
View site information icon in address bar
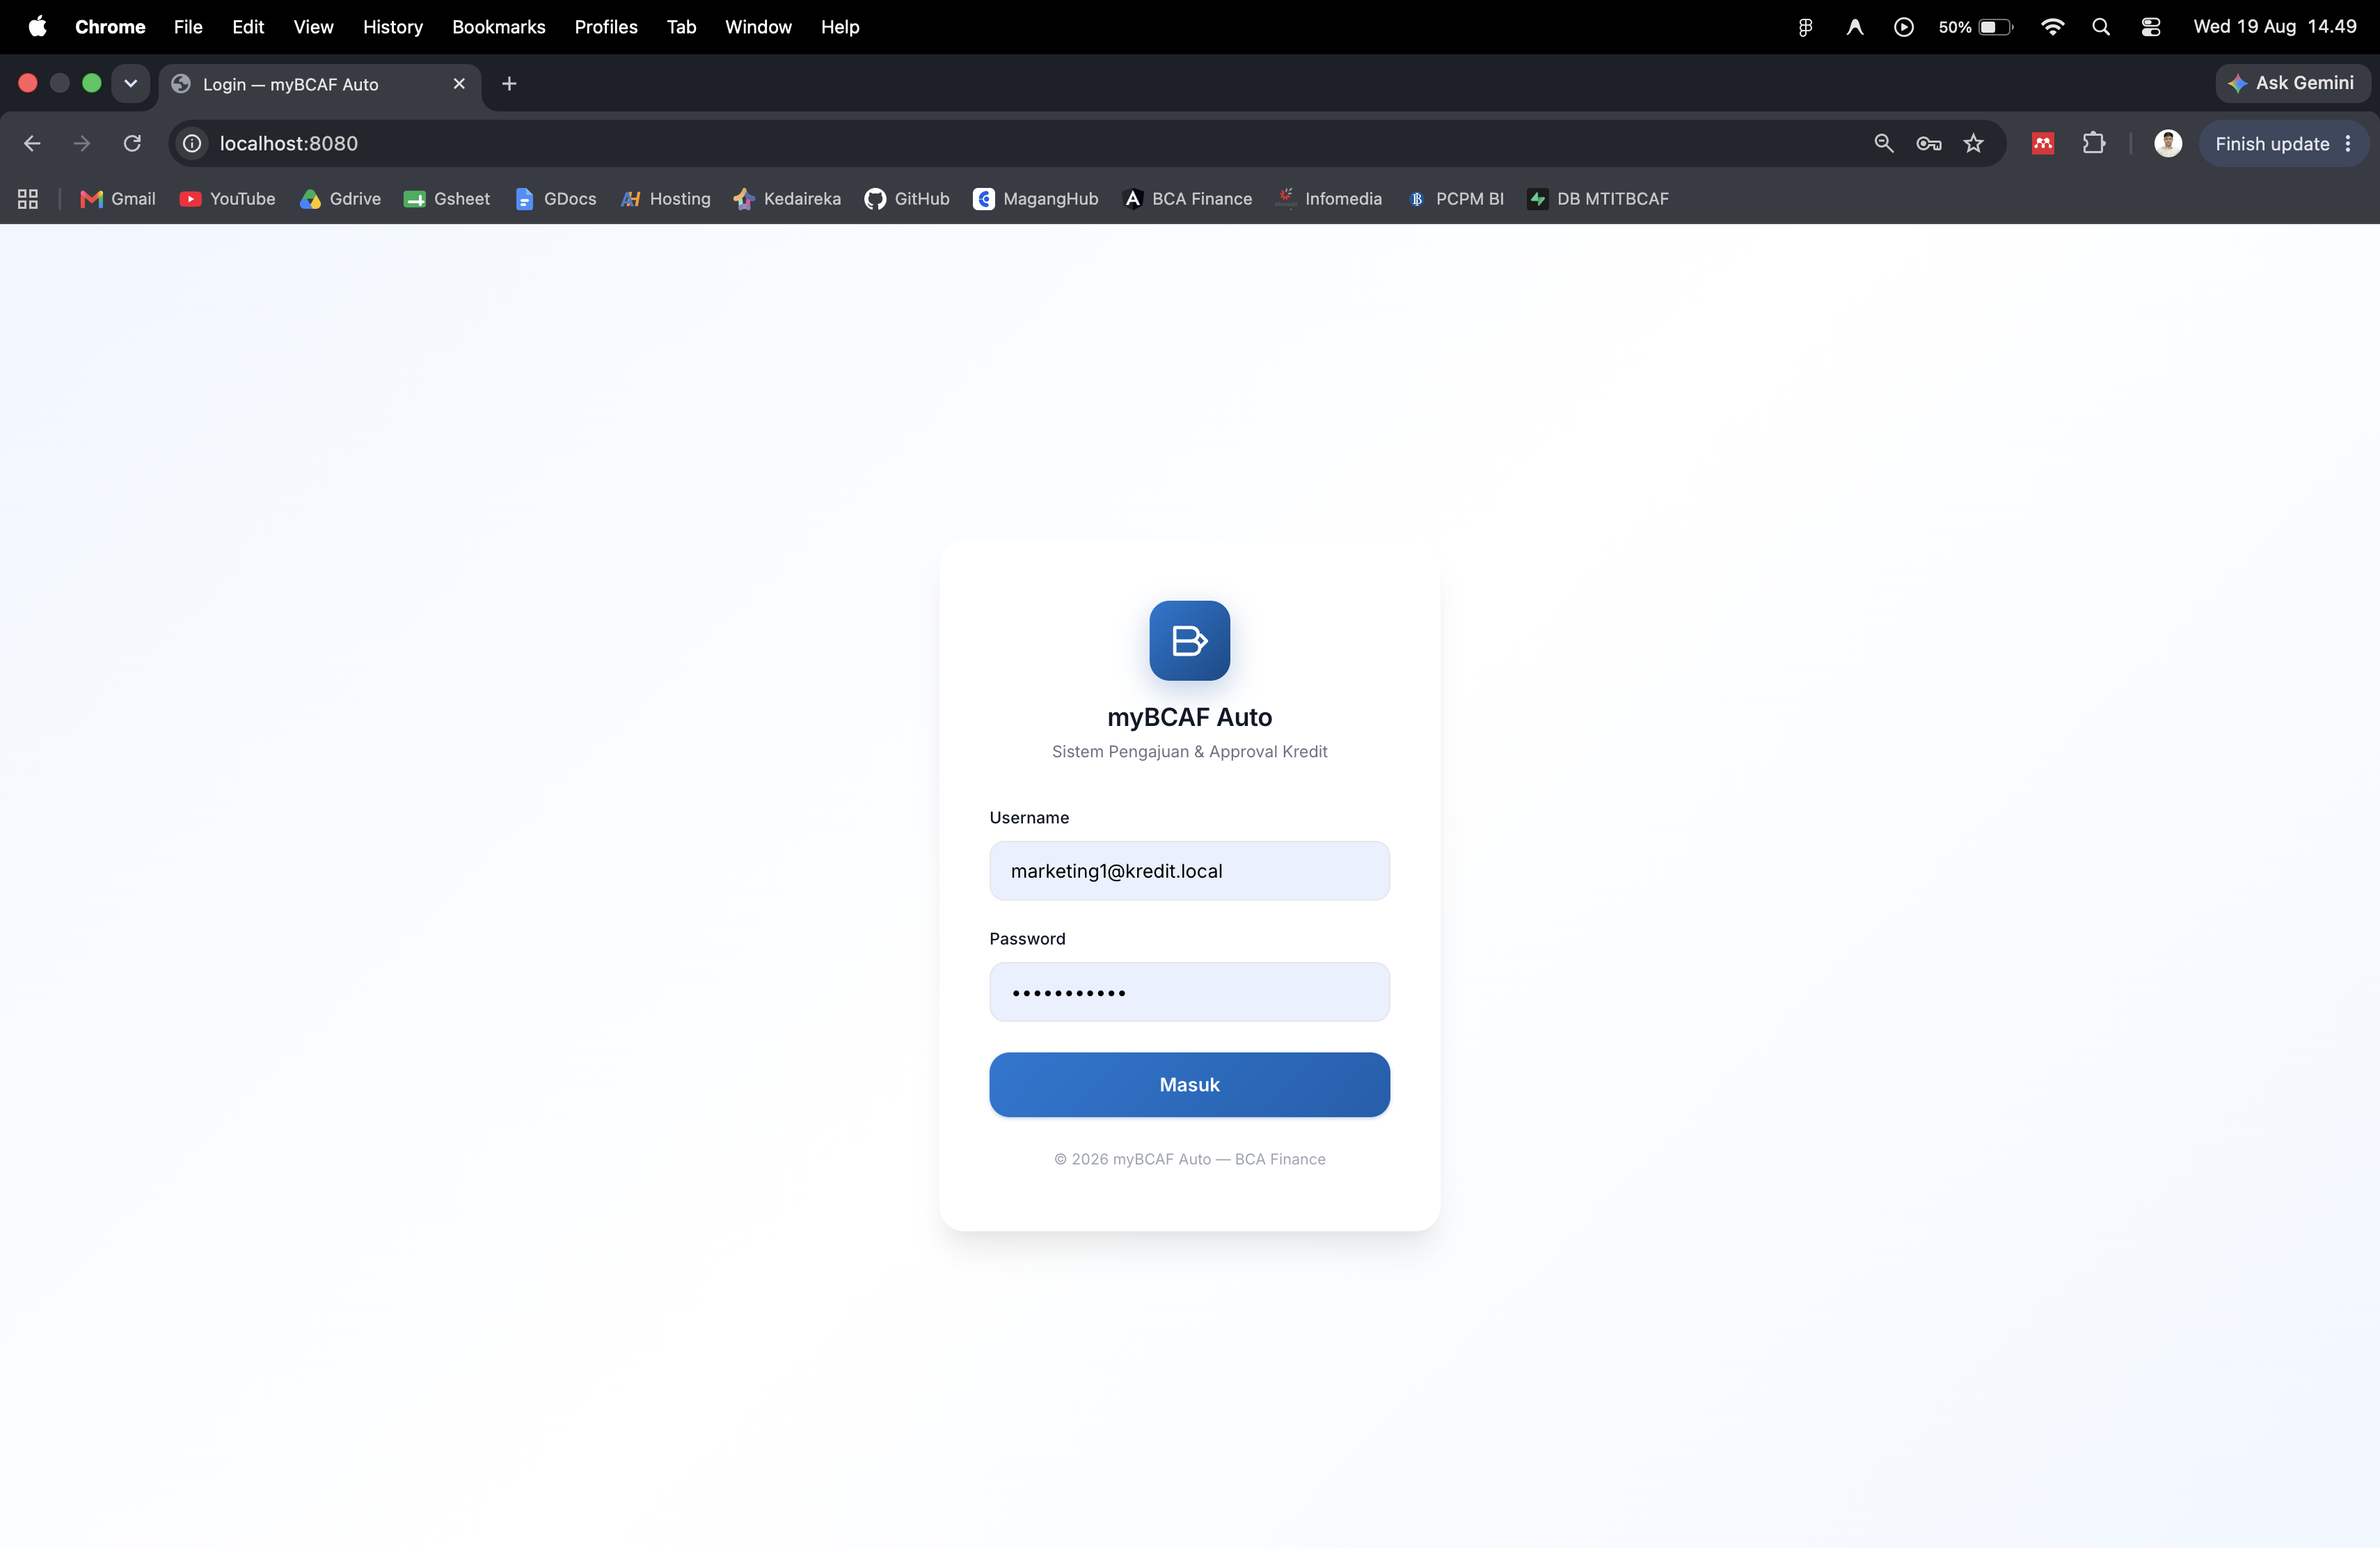tap(192, 143)
